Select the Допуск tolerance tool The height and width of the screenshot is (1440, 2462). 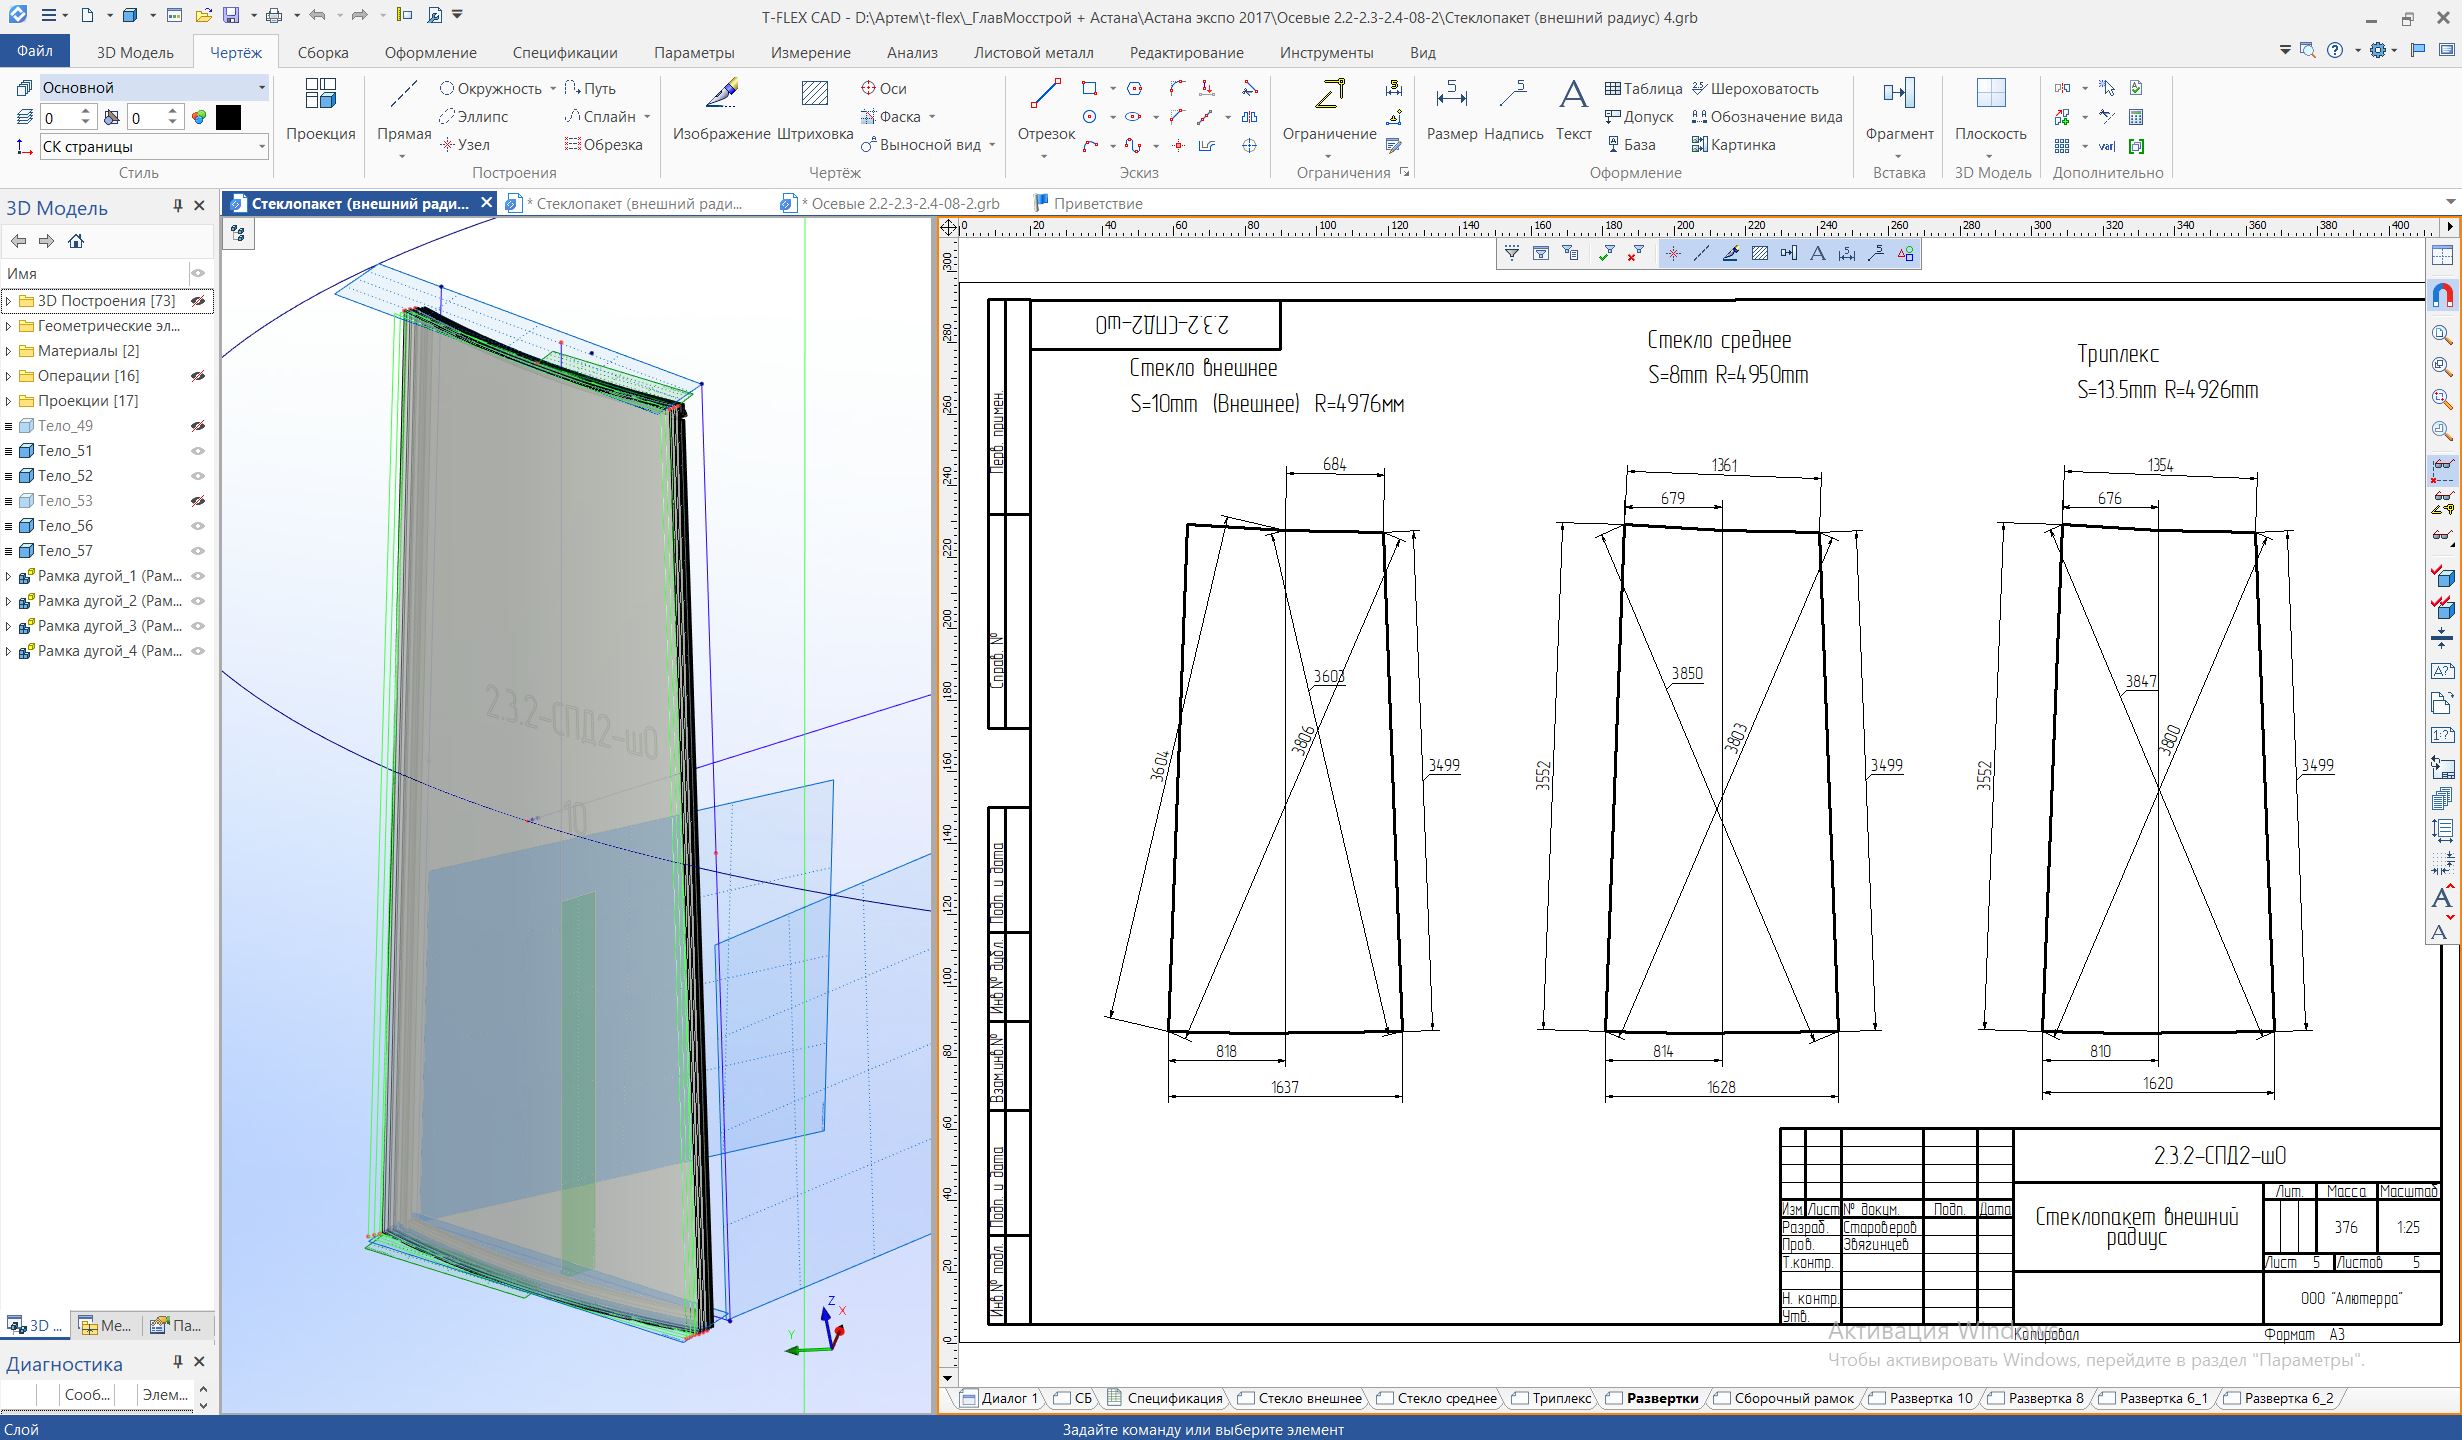click(x=1639, y=116)
